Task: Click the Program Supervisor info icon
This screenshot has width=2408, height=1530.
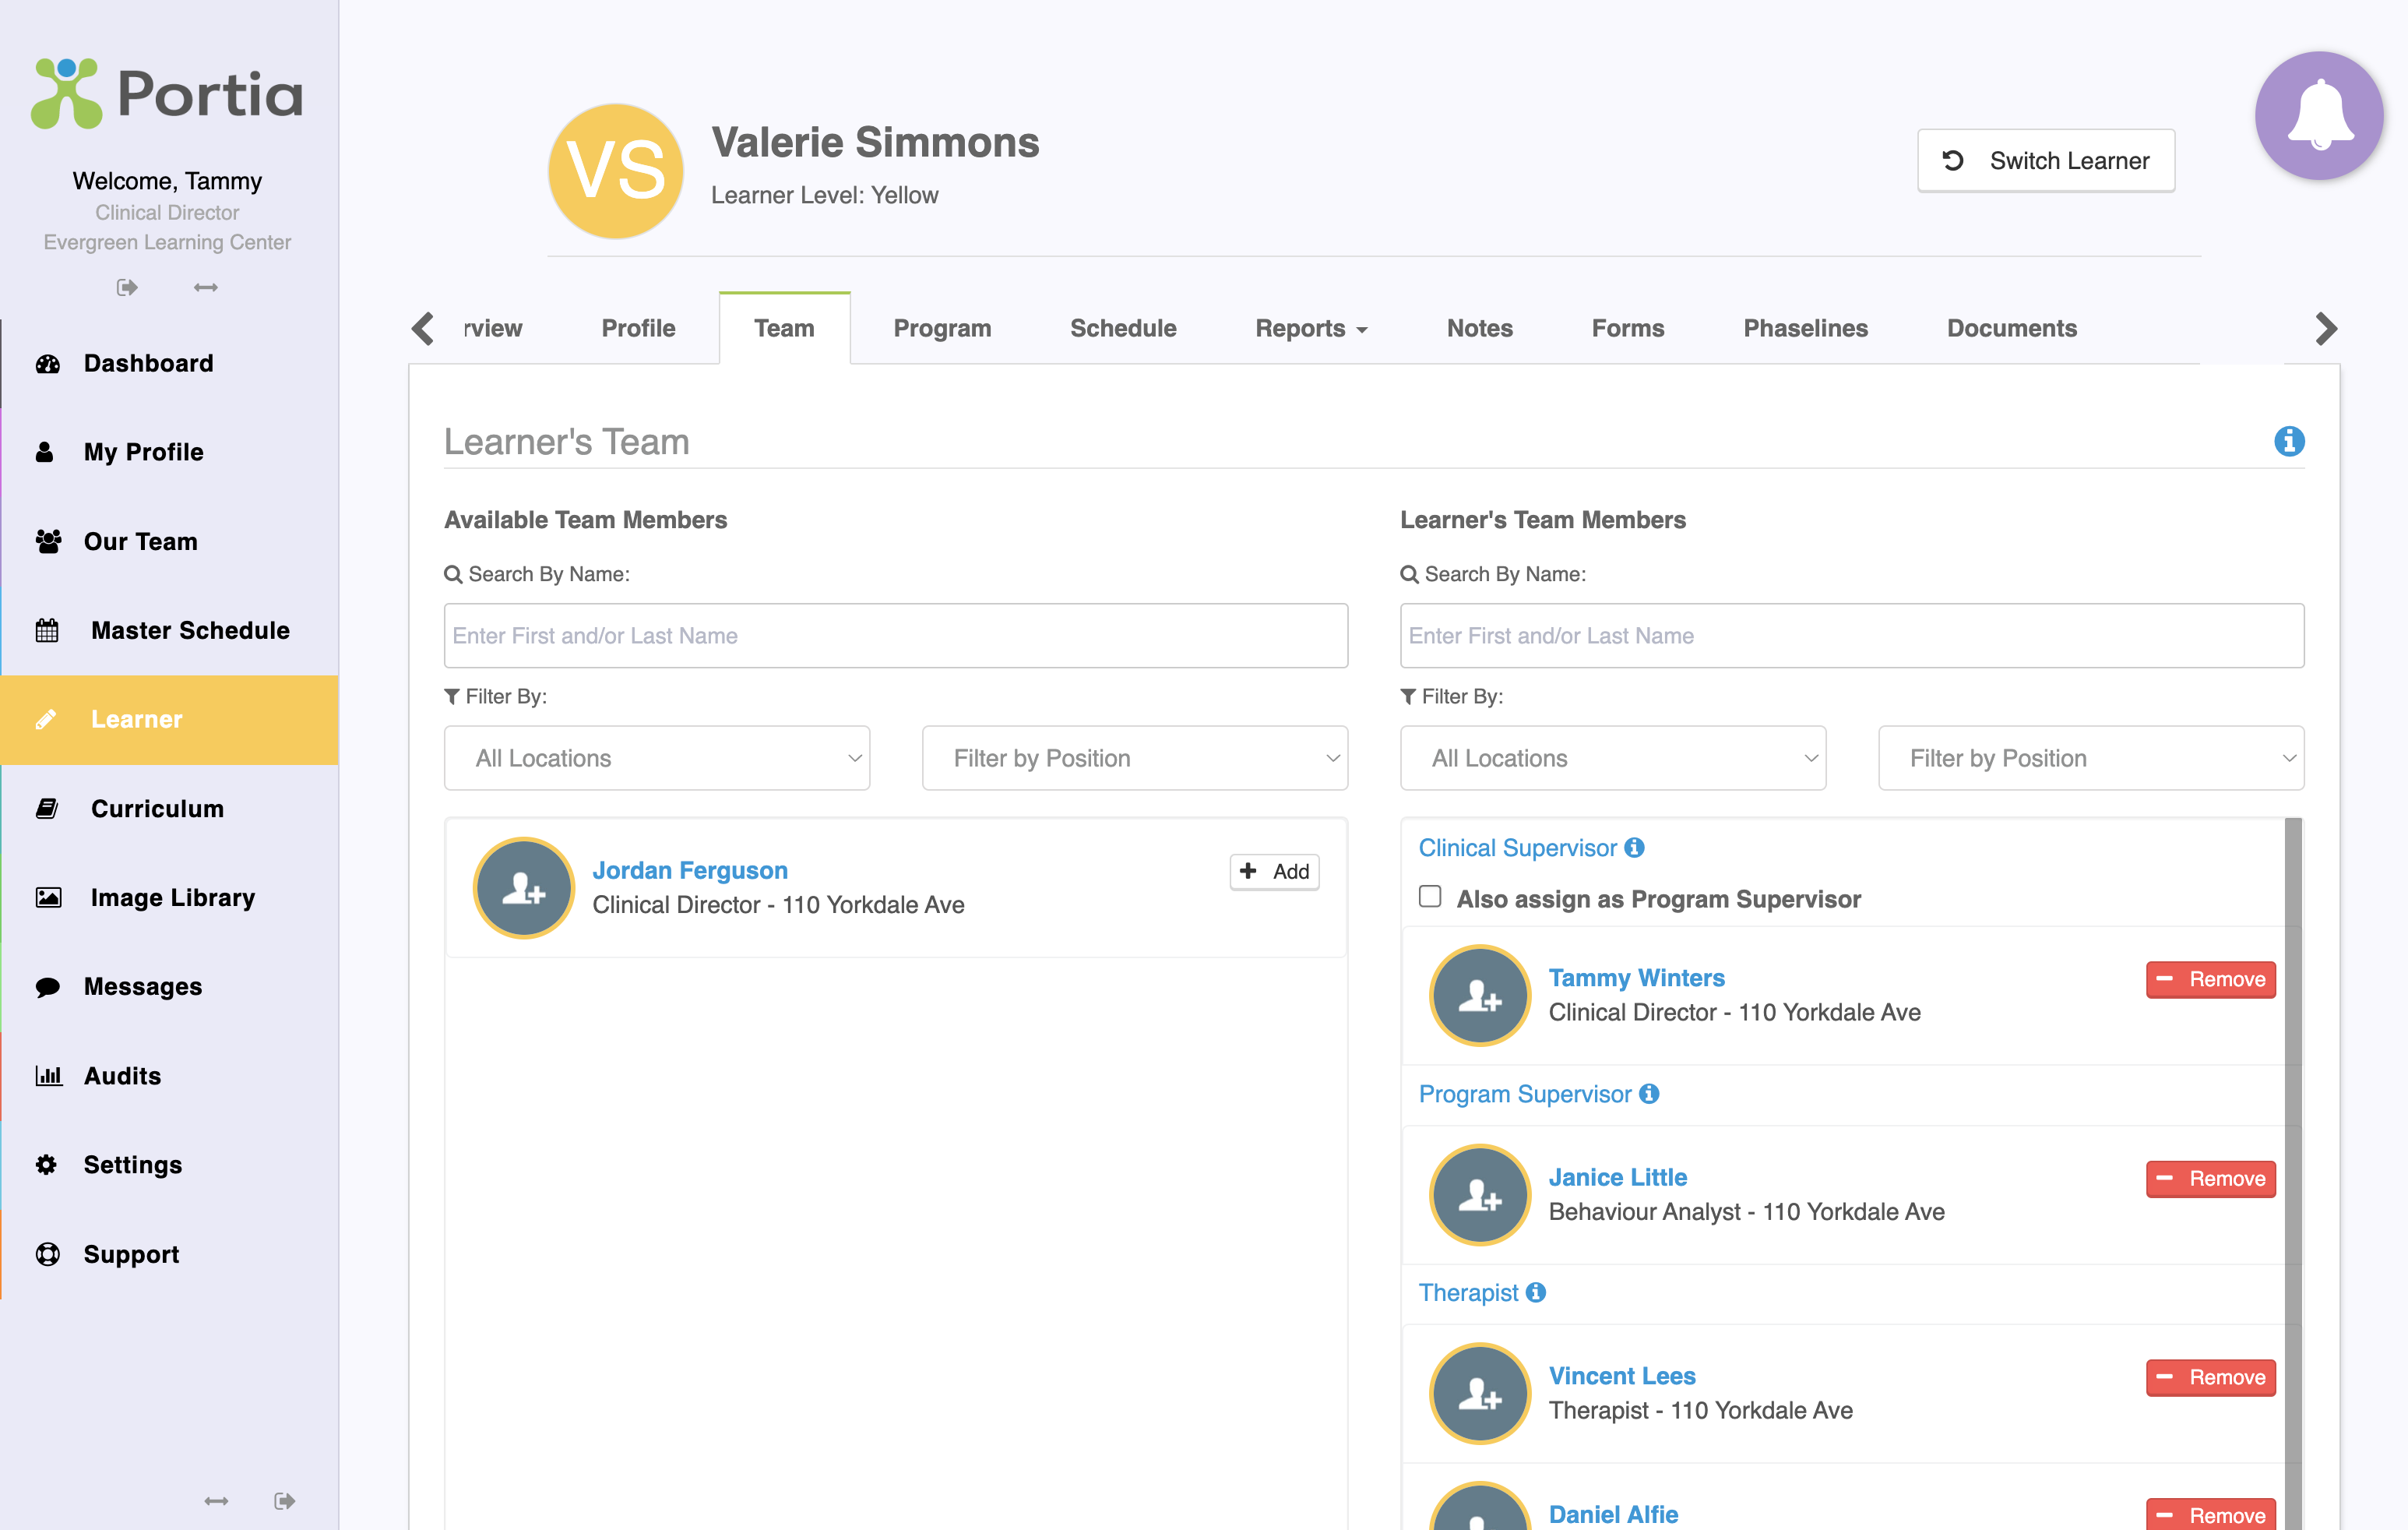Action: click(1649, 1093)
